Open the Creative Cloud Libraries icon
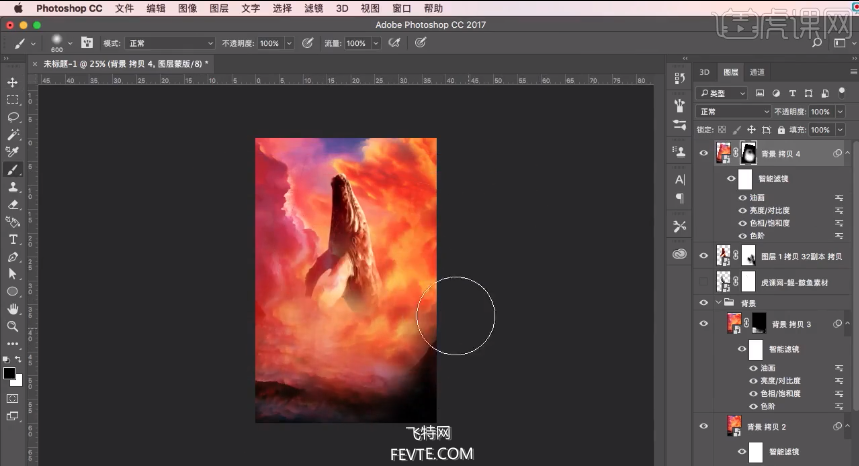 (680, 254)
